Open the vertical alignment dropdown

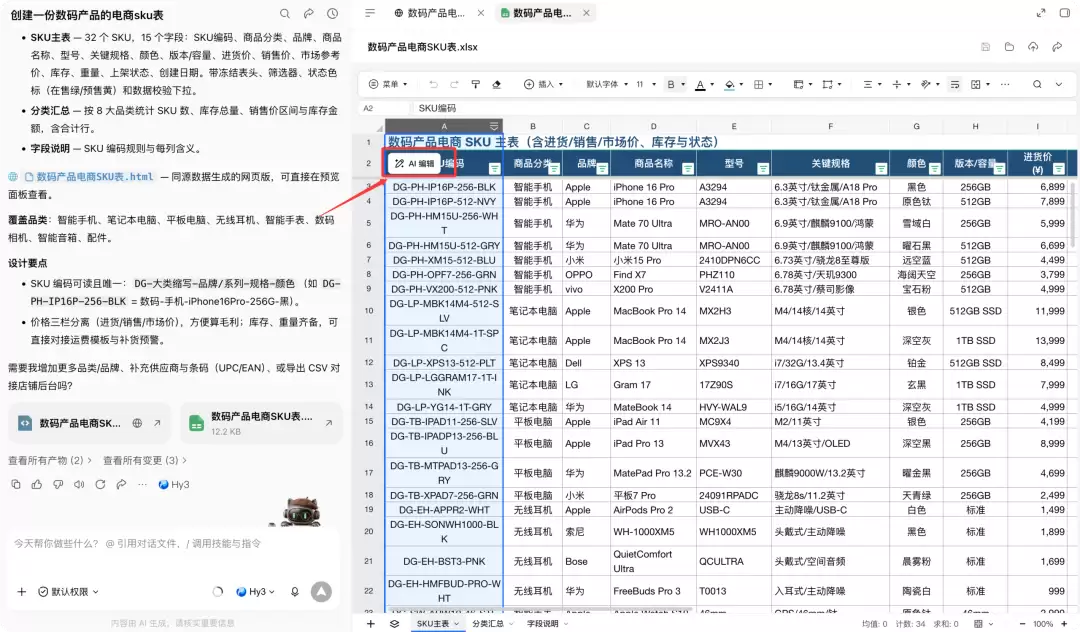900,84
